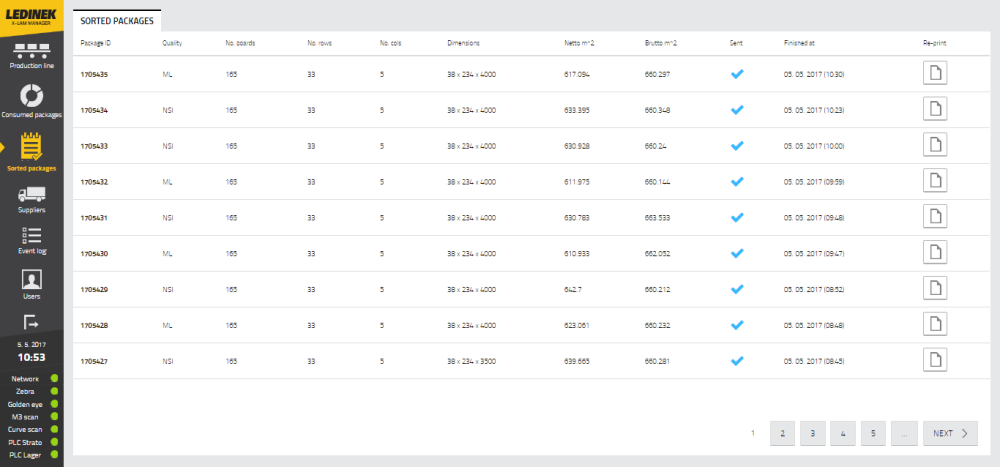Viewport: 1000px width, 467px height.
Task: Click the Curve scan status indicator
Action: 54,429
